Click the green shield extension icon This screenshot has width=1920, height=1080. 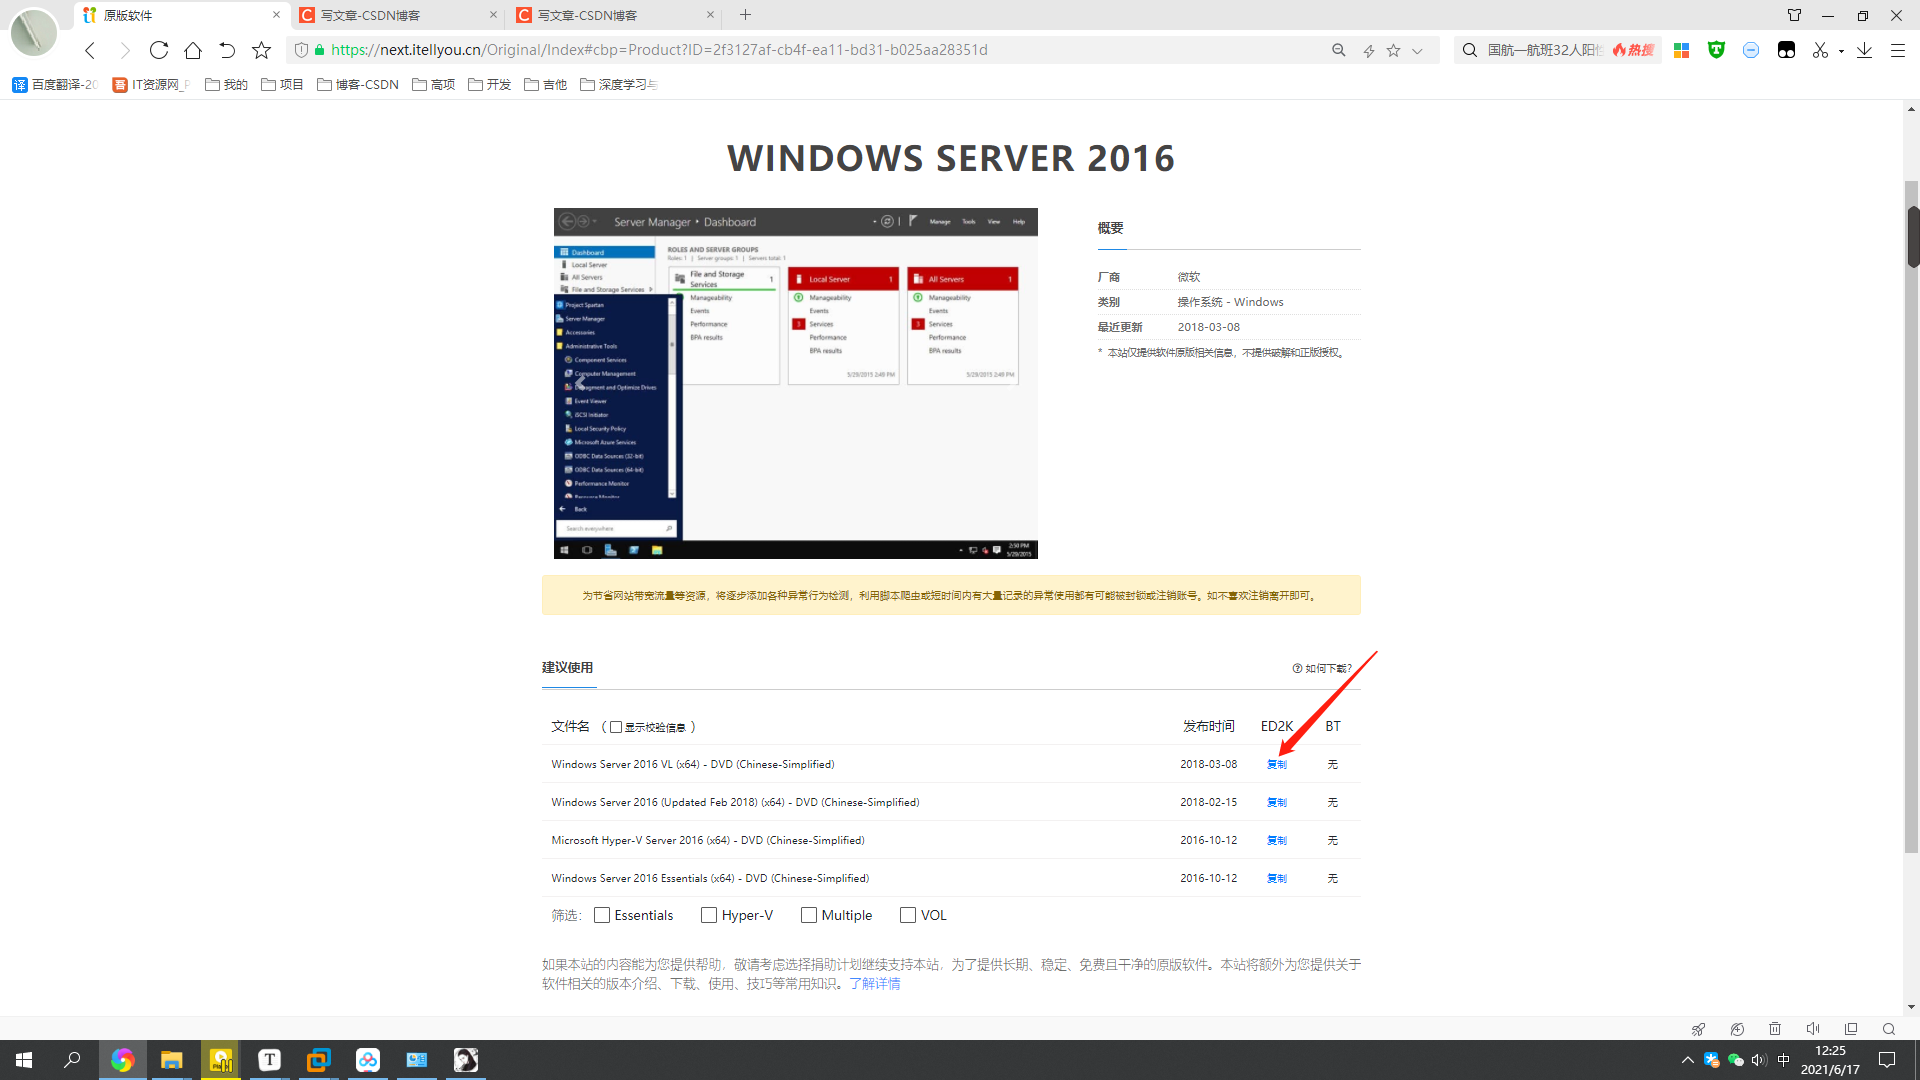(x=1716, y=50)
